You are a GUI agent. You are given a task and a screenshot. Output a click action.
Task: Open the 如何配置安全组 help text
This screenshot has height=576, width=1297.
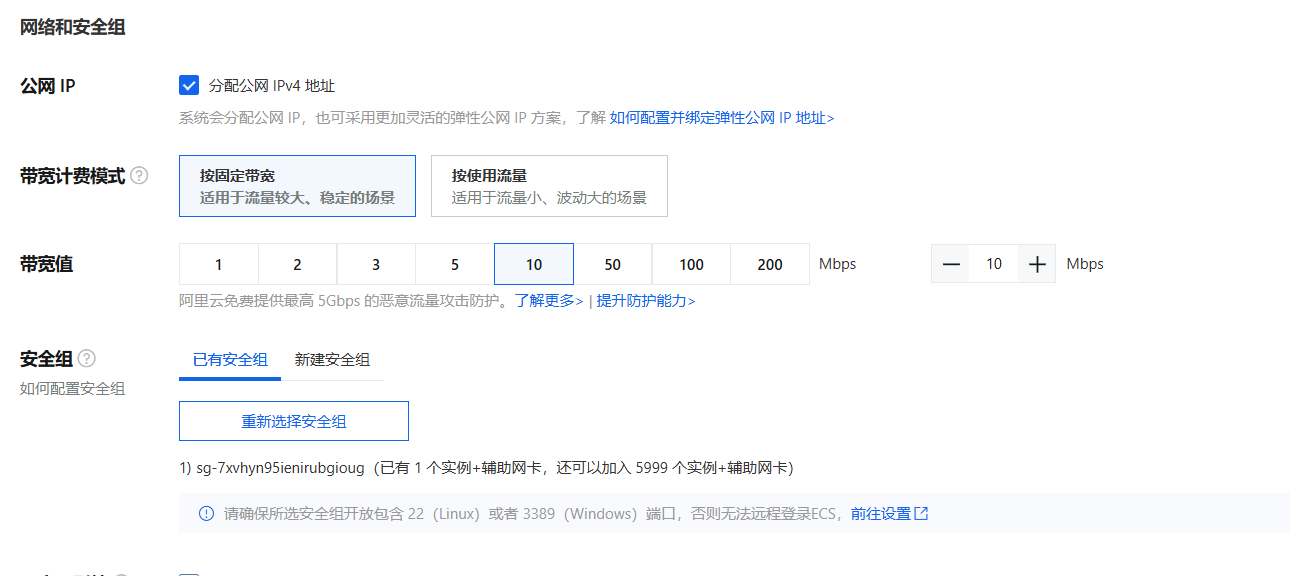pos(72,388)
